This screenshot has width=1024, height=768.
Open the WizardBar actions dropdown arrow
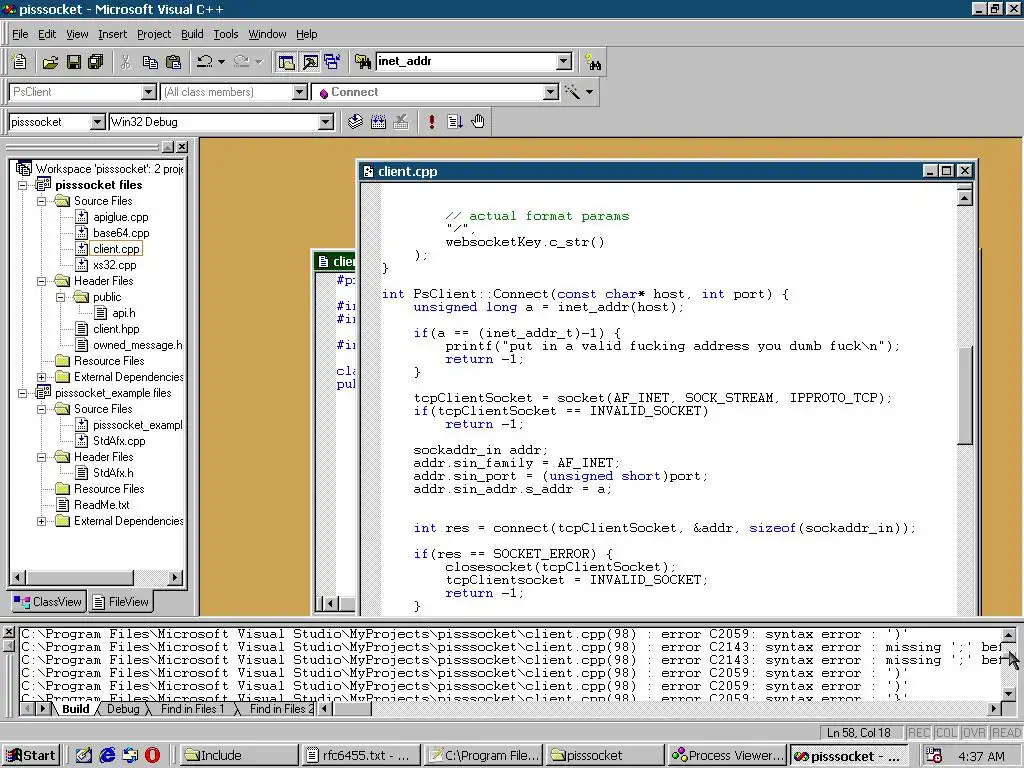[589, 92]
